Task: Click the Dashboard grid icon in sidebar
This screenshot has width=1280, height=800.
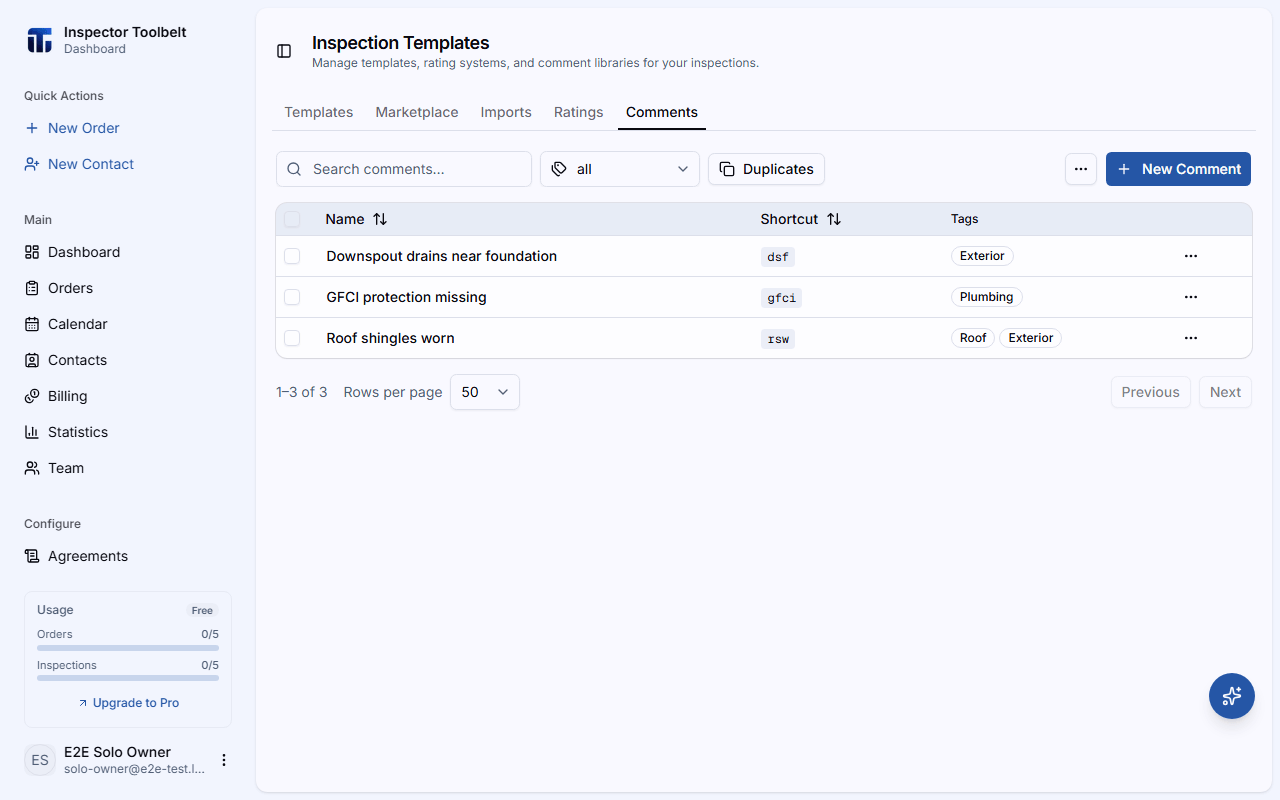Action: tap(32, 252)
